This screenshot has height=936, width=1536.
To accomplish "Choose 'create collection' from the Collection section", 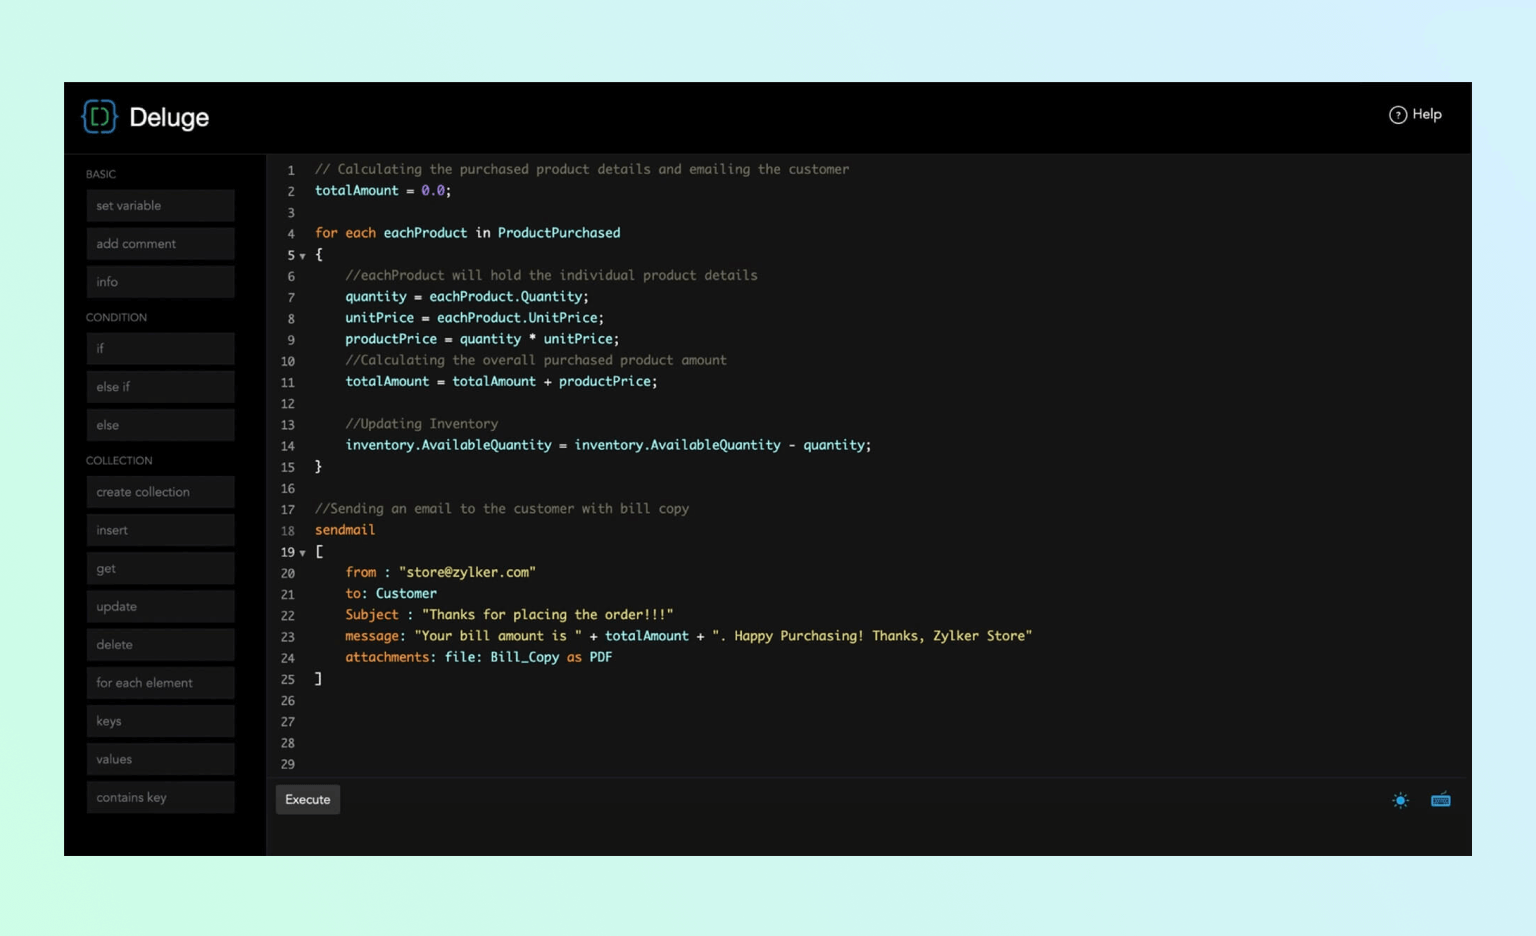I will [x=160, y=492].
